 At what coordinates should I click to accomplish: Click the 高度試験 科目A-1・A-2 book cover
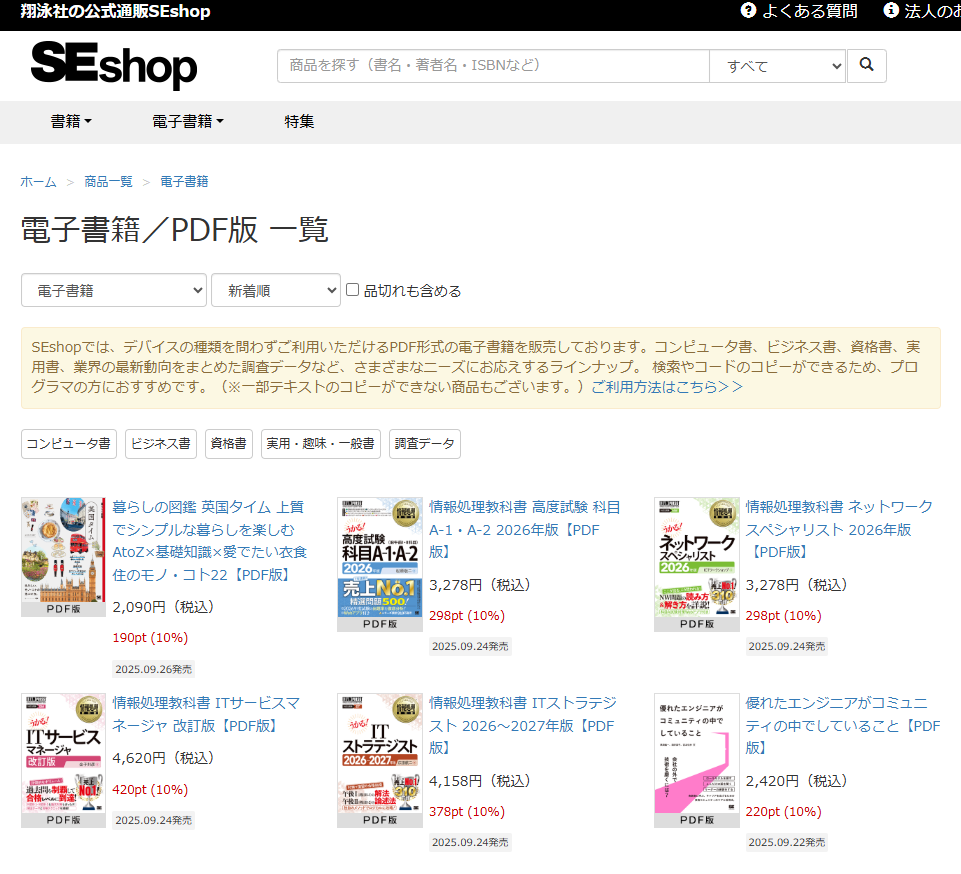[x=380, y=564]
